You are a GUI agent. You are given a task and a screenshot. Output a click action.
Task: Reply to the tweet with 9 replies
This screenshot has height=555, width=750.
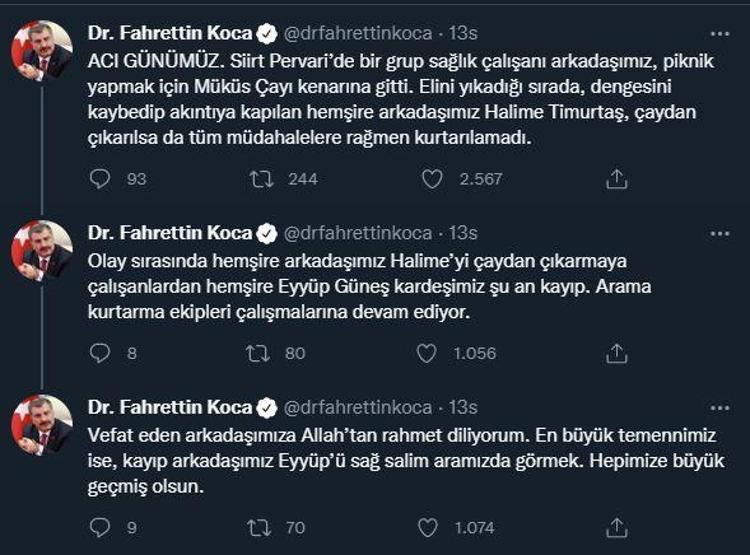point(100,527)
